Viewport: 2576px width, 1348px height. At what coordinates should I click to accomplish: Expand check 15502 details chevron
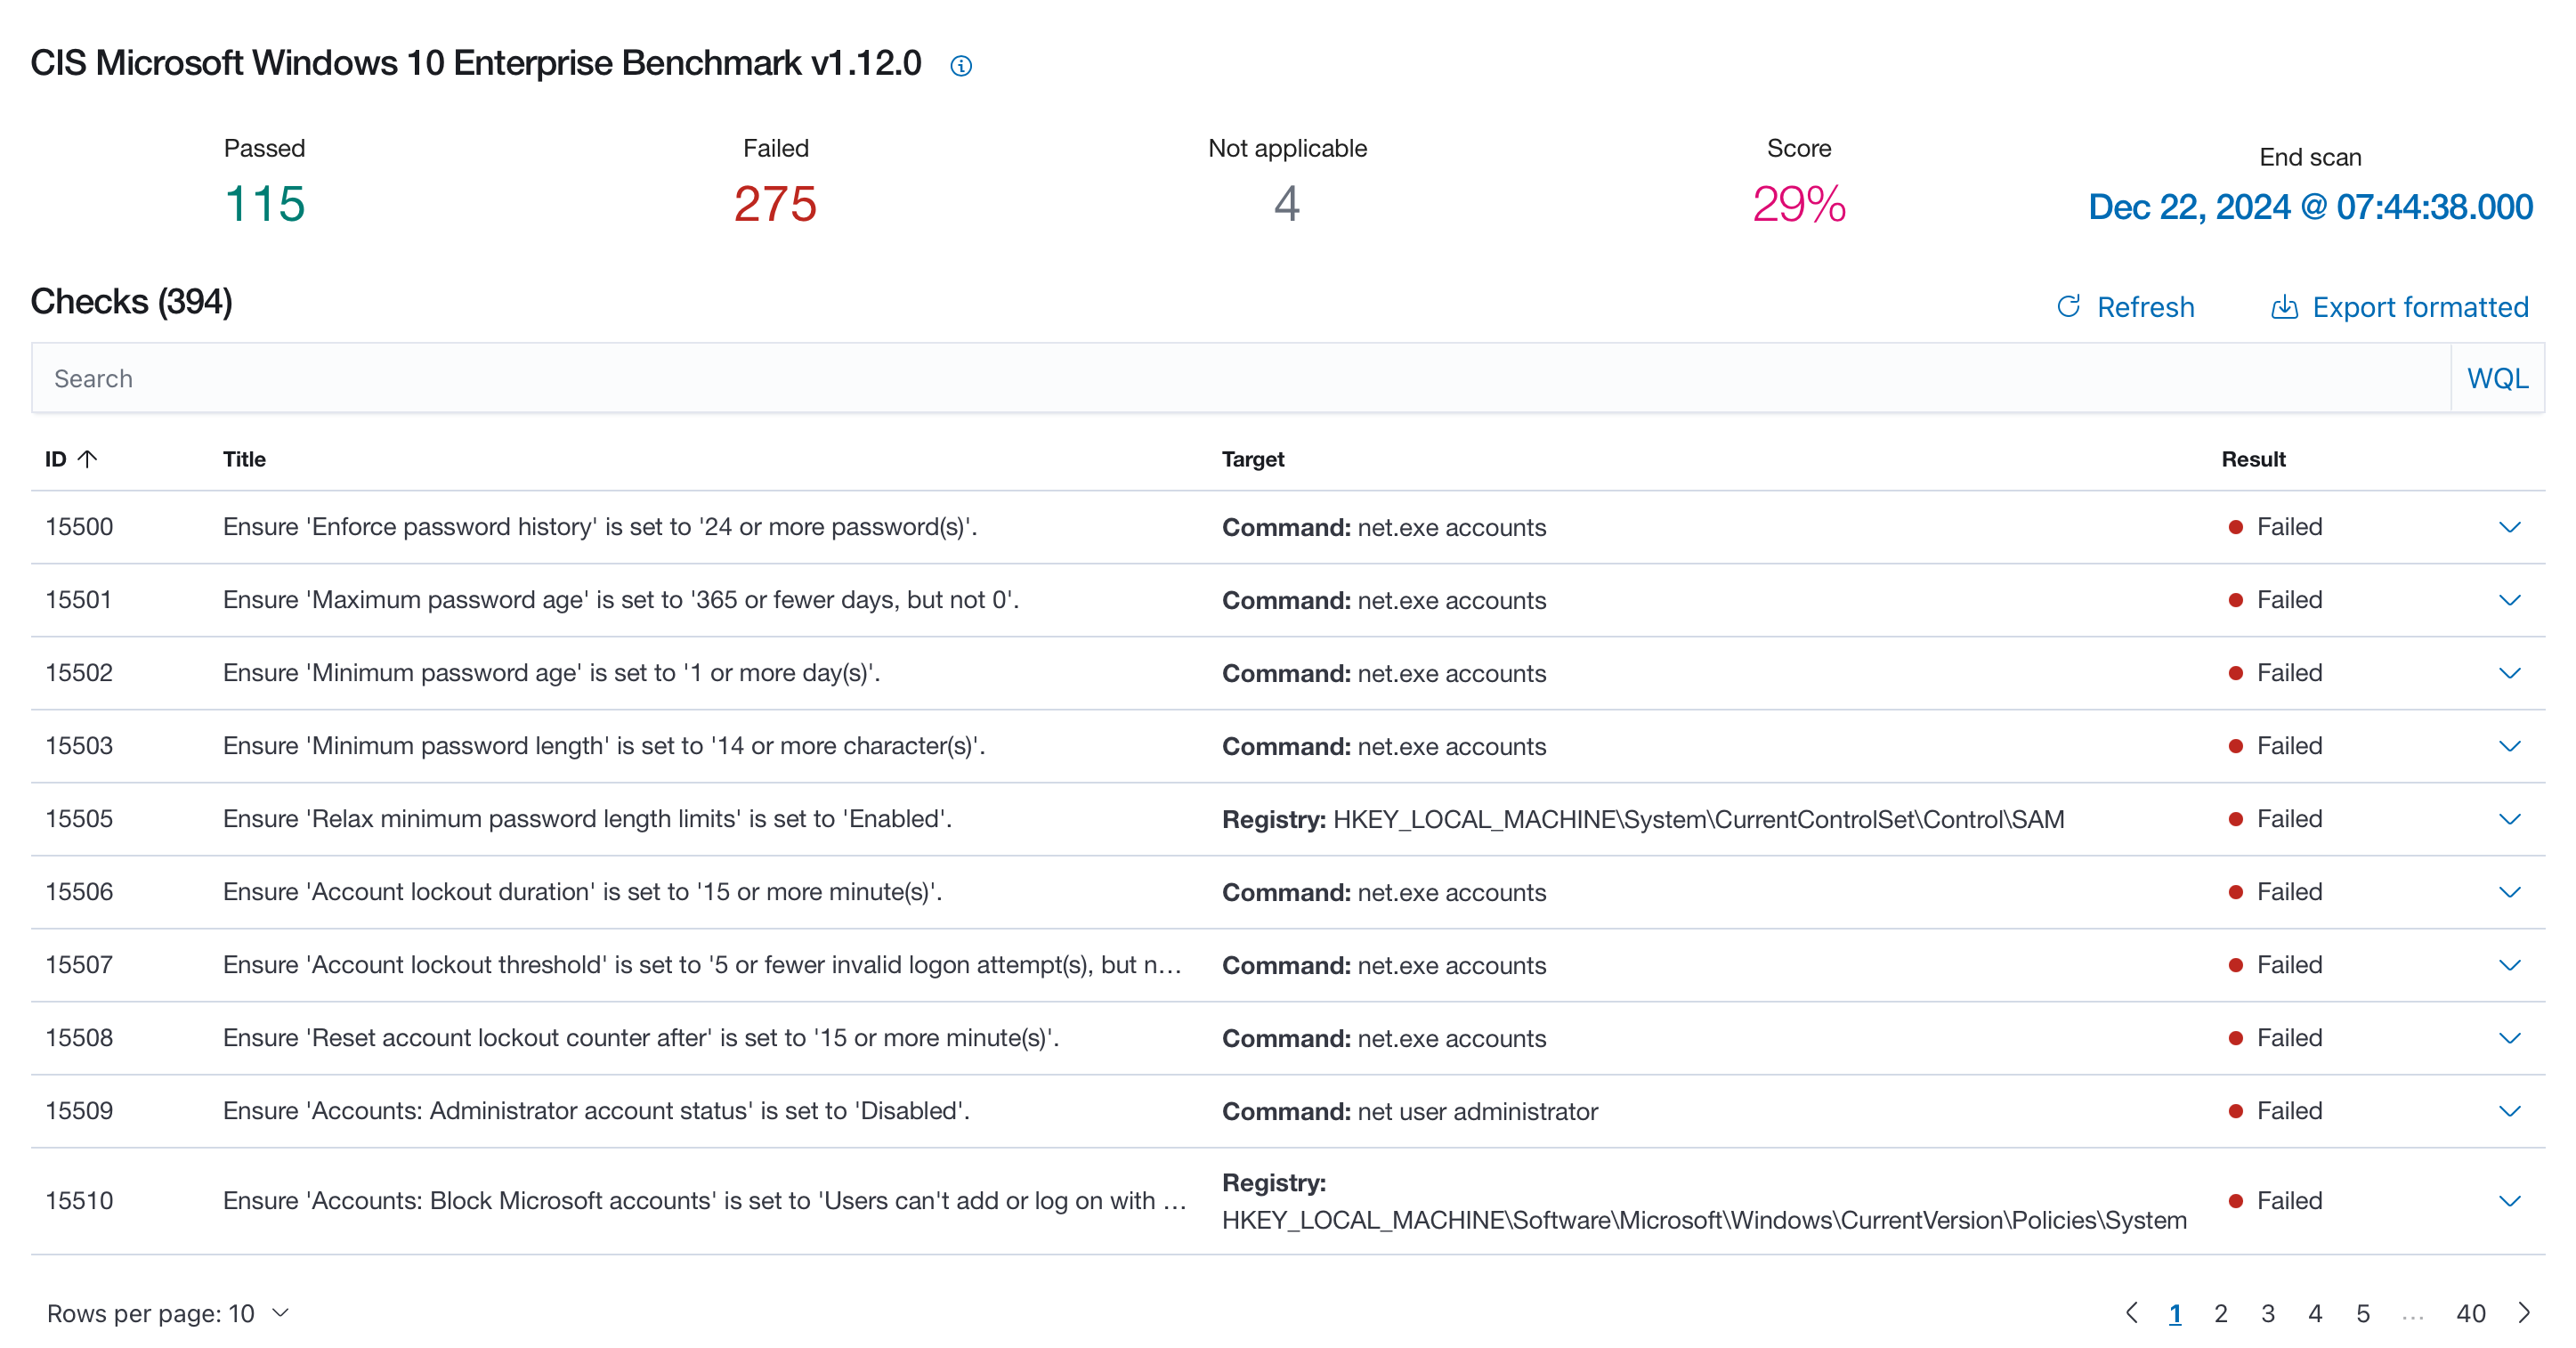(2509, 673)
